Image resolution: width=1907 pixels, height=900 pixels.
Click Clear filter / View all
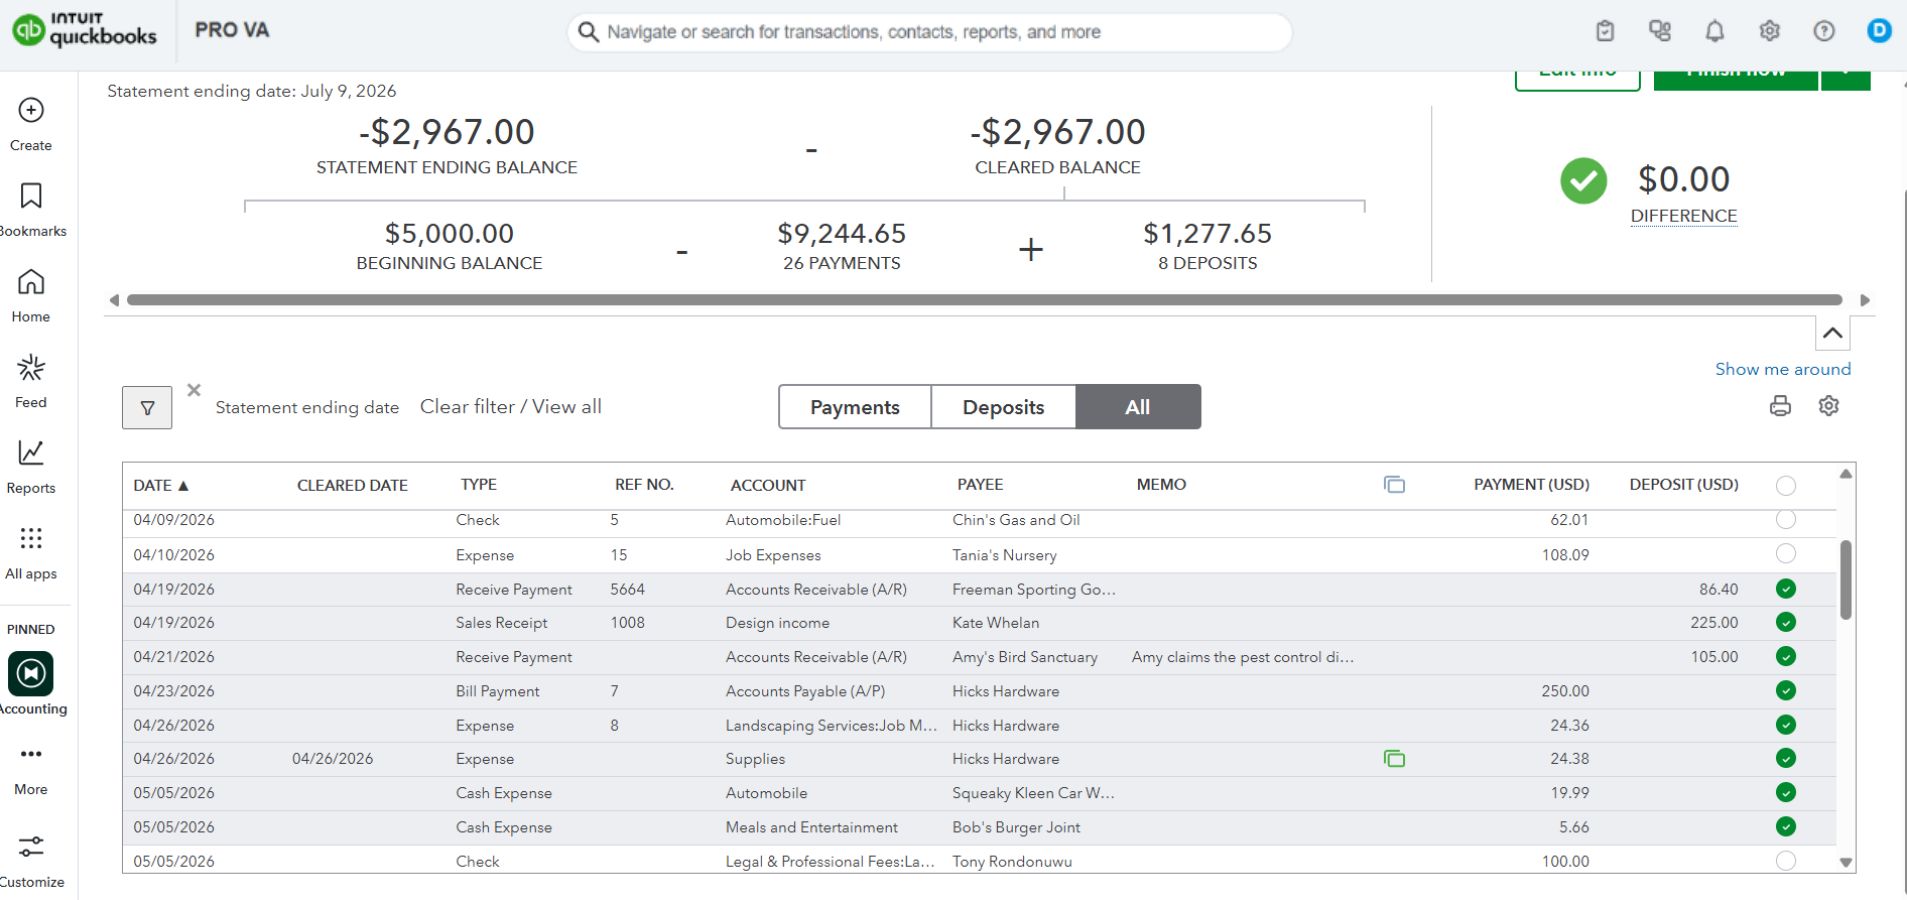(511, 407)
